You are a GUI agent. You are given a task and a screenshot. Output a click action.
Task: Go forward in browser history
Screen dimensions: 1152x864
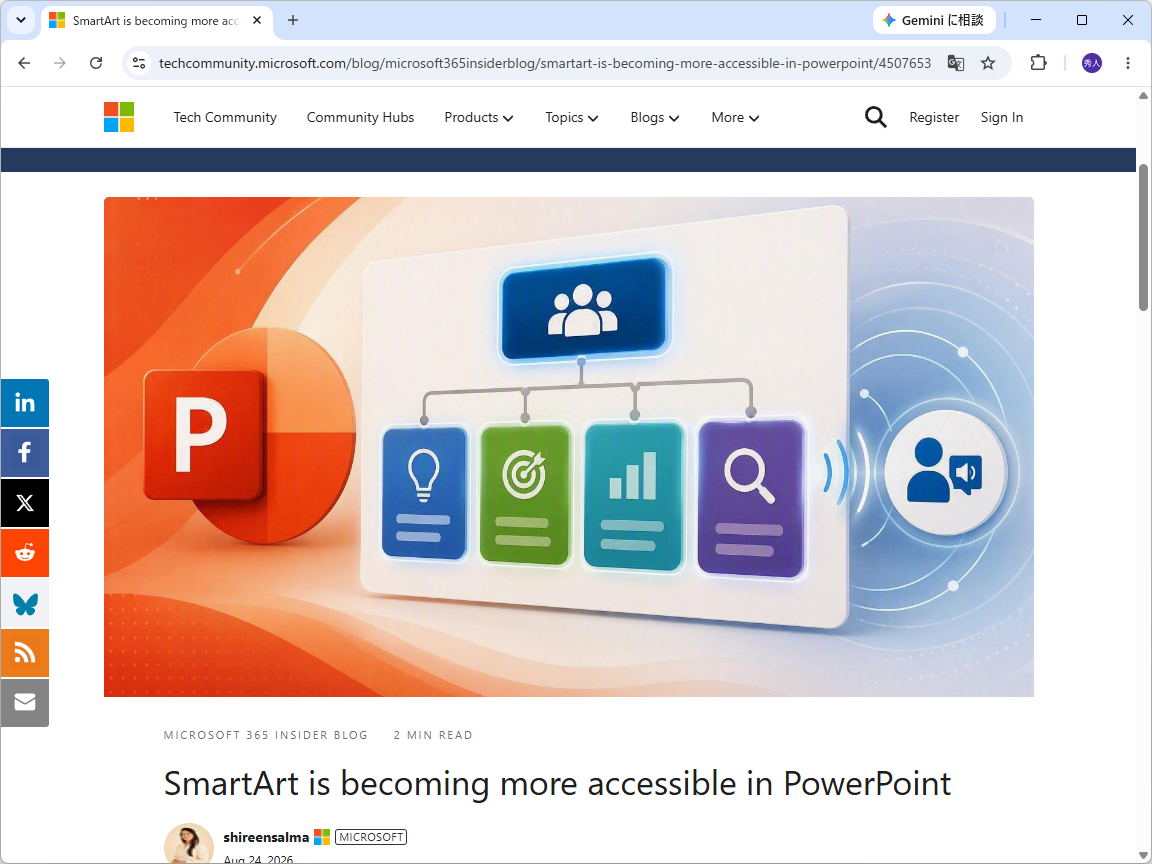[x=60, y=63]
